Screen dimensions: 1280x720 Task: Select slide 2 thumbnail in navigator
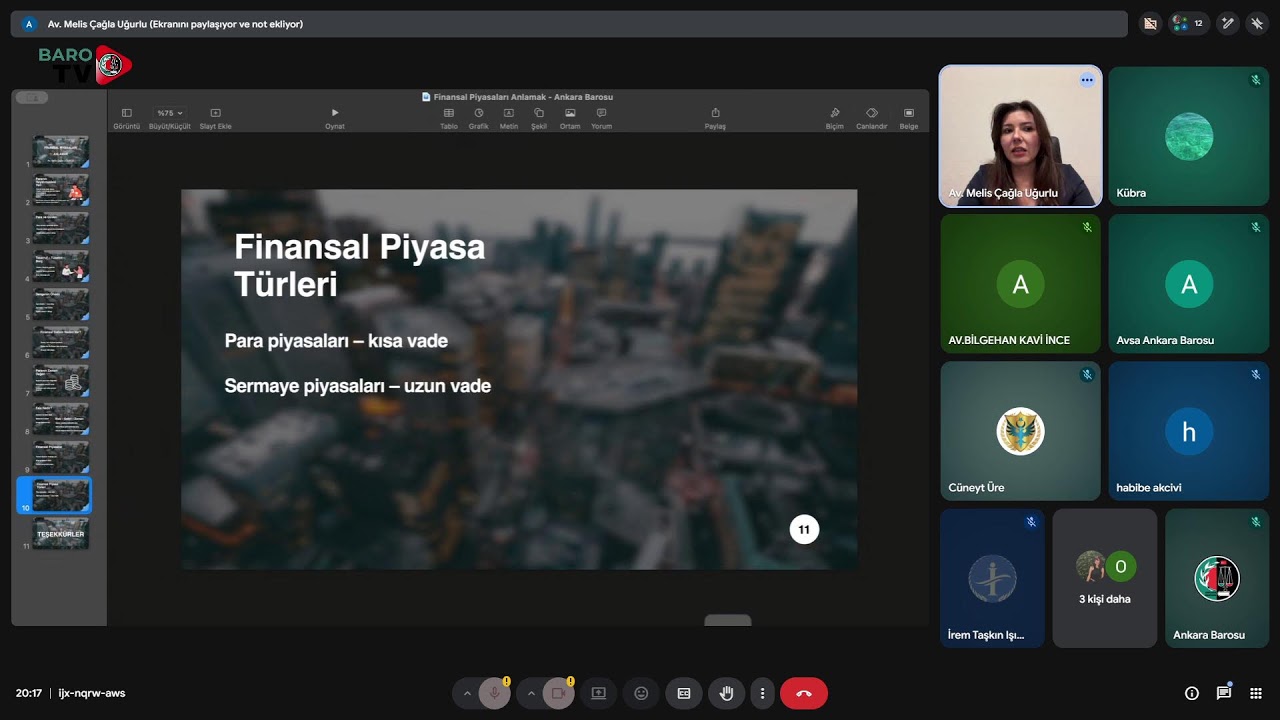pyautogui.click(x=61, y=189)
